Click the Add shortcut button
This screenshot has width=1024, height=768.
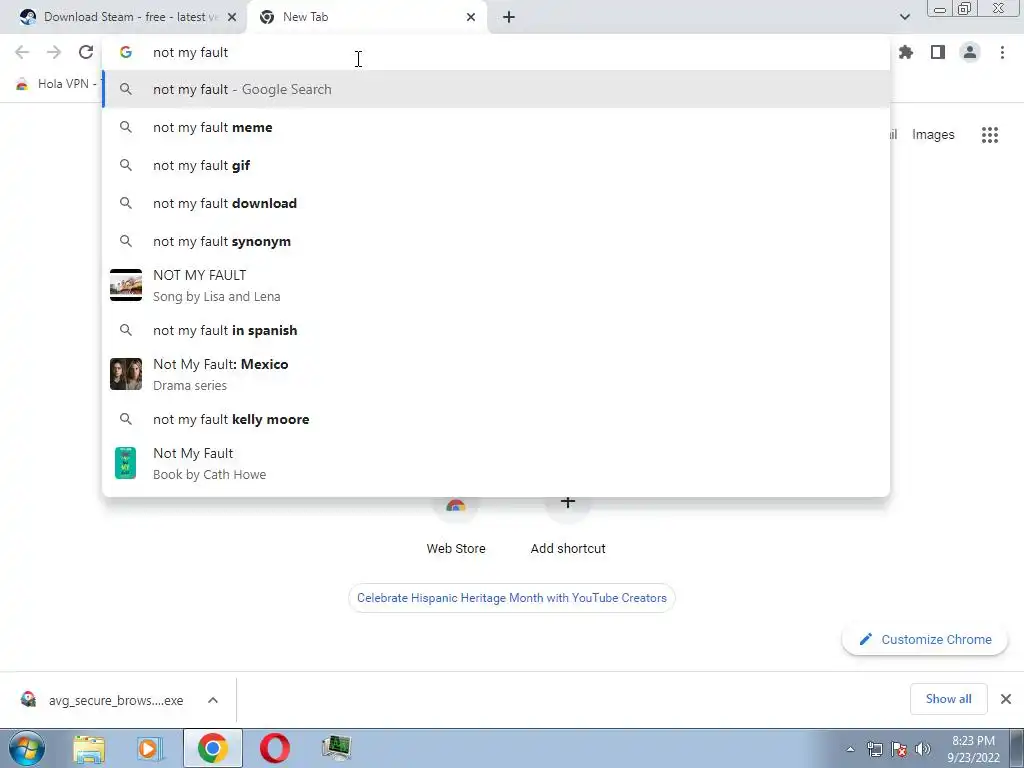[x=568, y=526]
